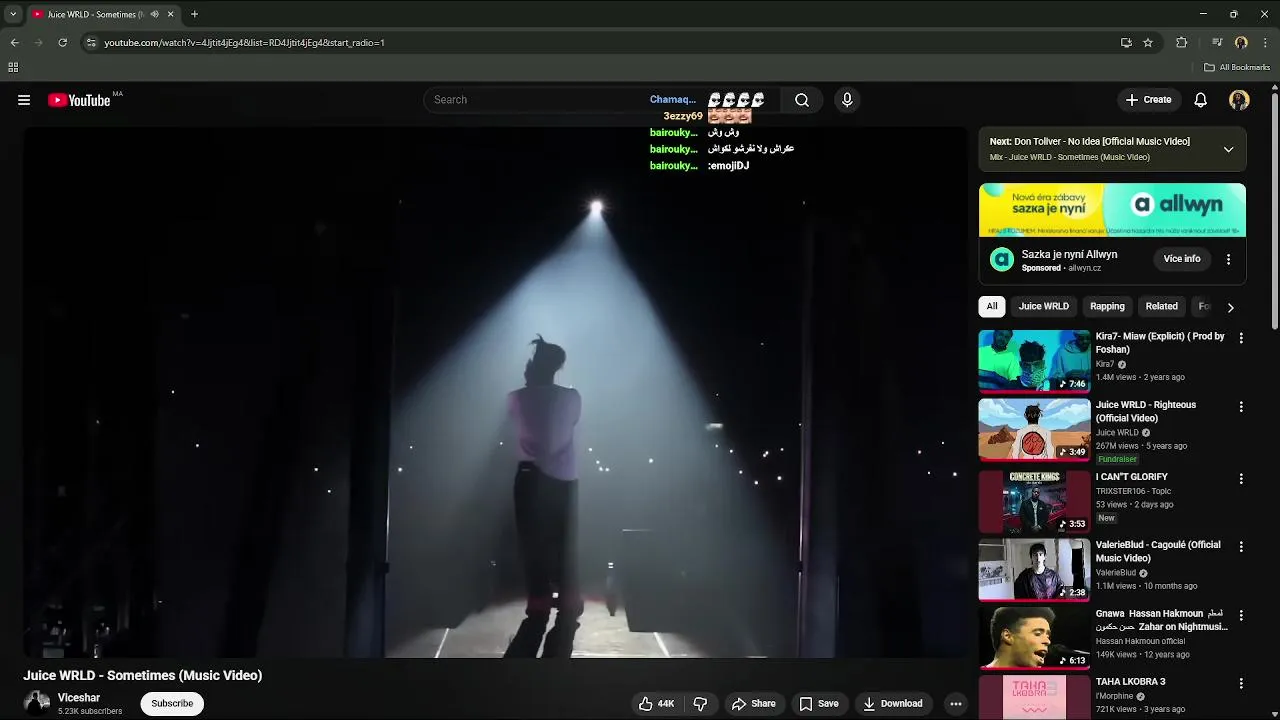Open Viceshar channel avatar
Viewport: 1280px width, 720px height.
[x=37, y=703]
